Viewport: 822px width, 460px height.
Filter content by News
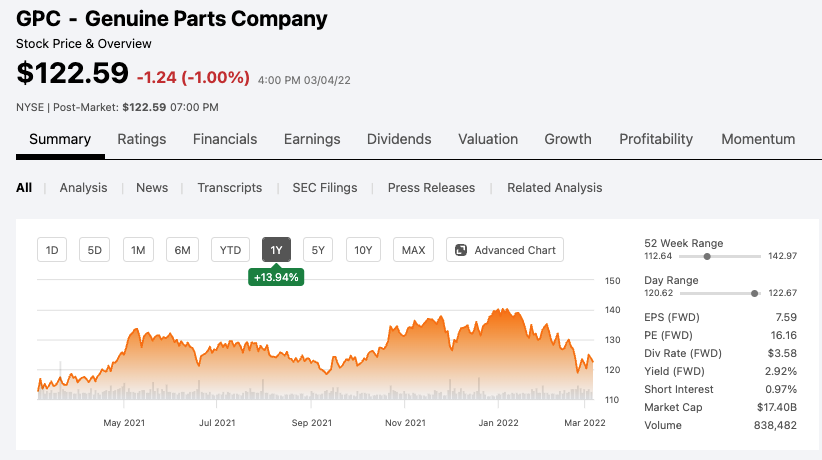click(152, 188)
